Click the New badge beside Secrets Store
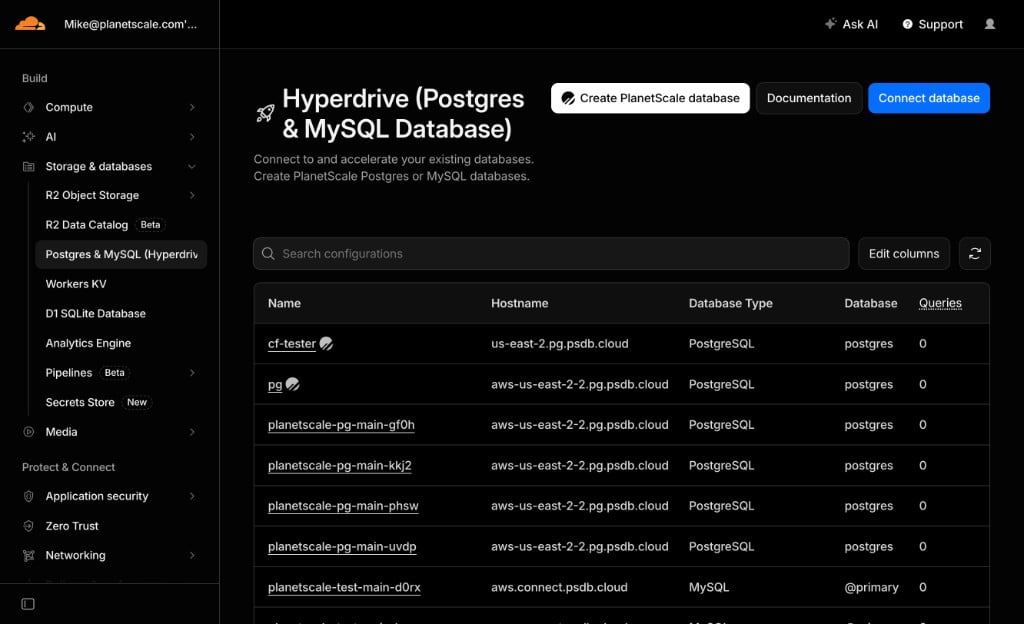Screen dimensions: 1024x624 tap(136, 402)
